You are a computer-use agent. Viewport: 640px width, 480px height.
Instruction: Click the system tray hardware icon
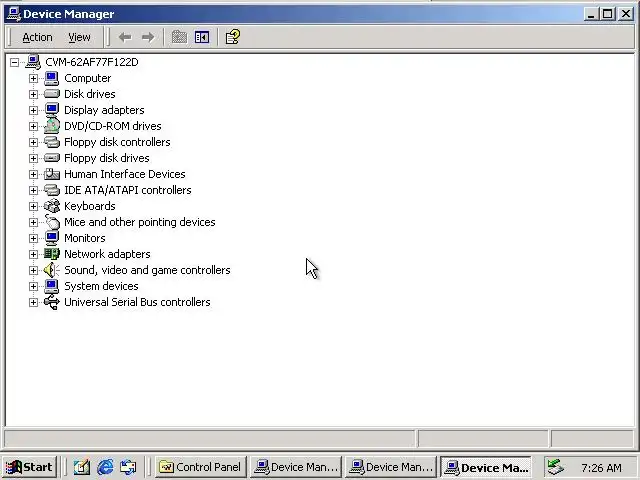click(555, 467)
